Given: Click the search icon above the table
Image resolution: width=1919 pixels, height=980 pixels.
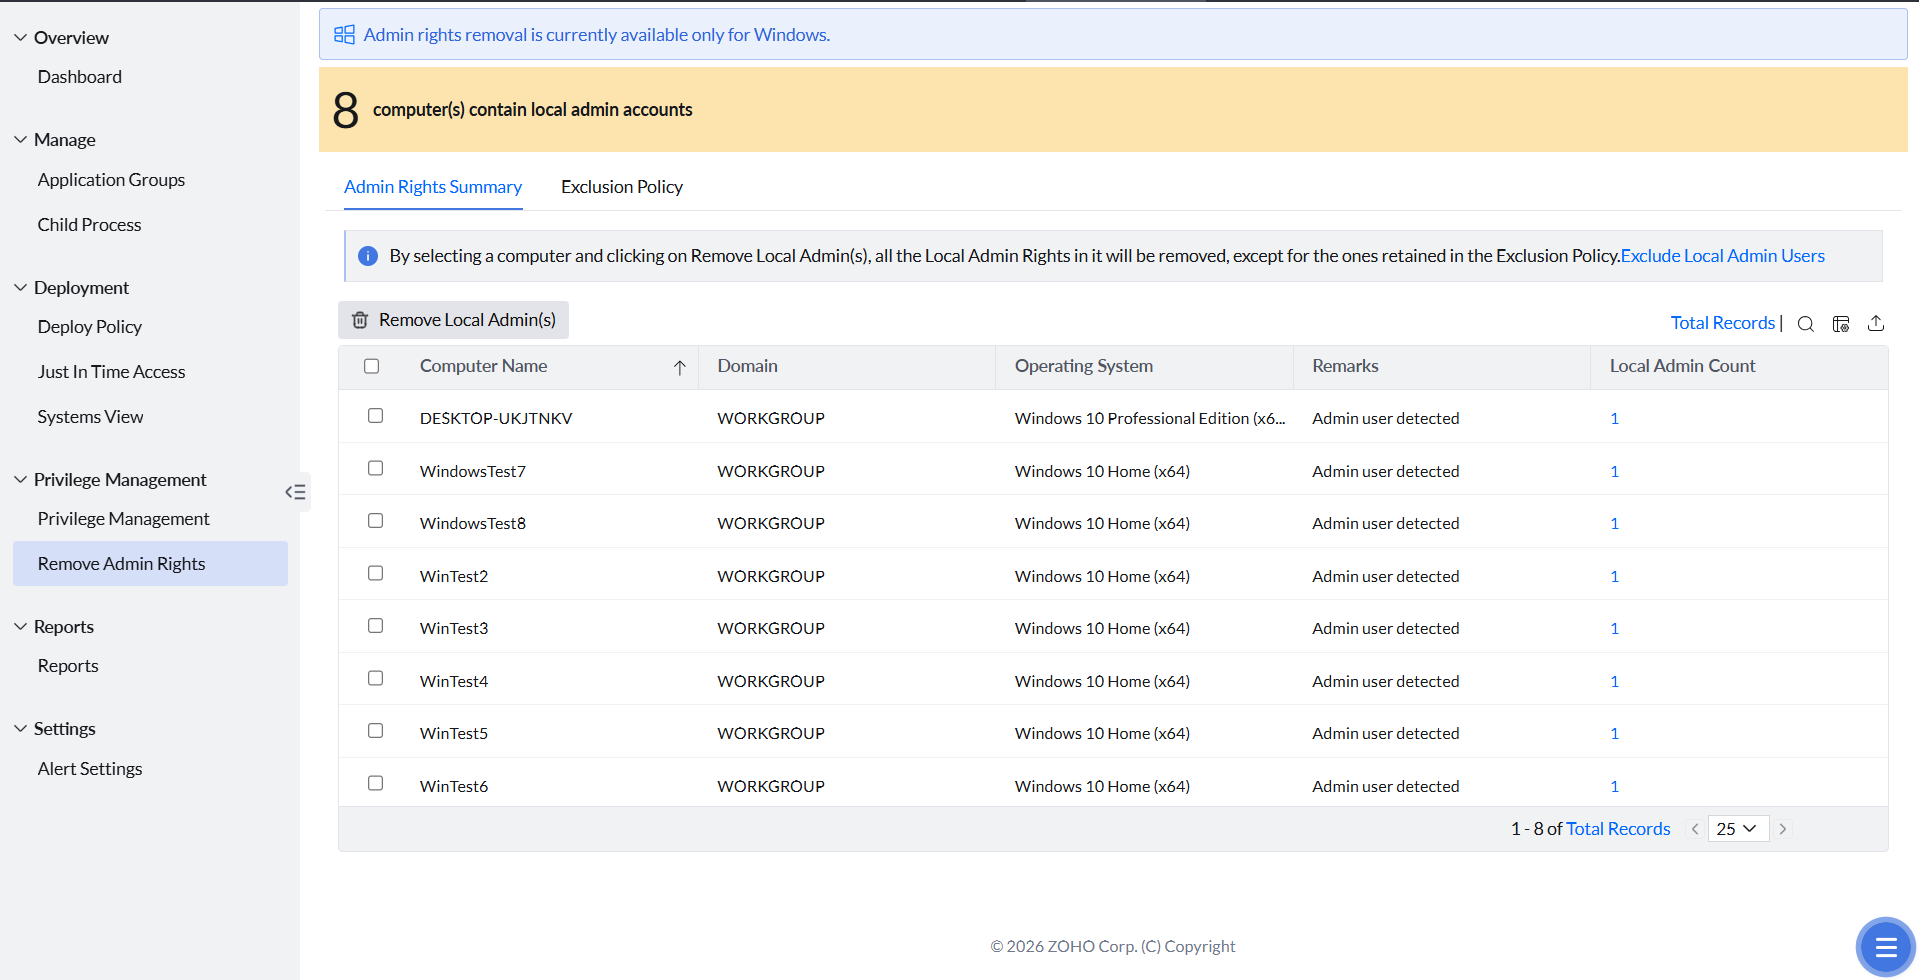Looking at the screenshot, I should (x=1805, y=324).
